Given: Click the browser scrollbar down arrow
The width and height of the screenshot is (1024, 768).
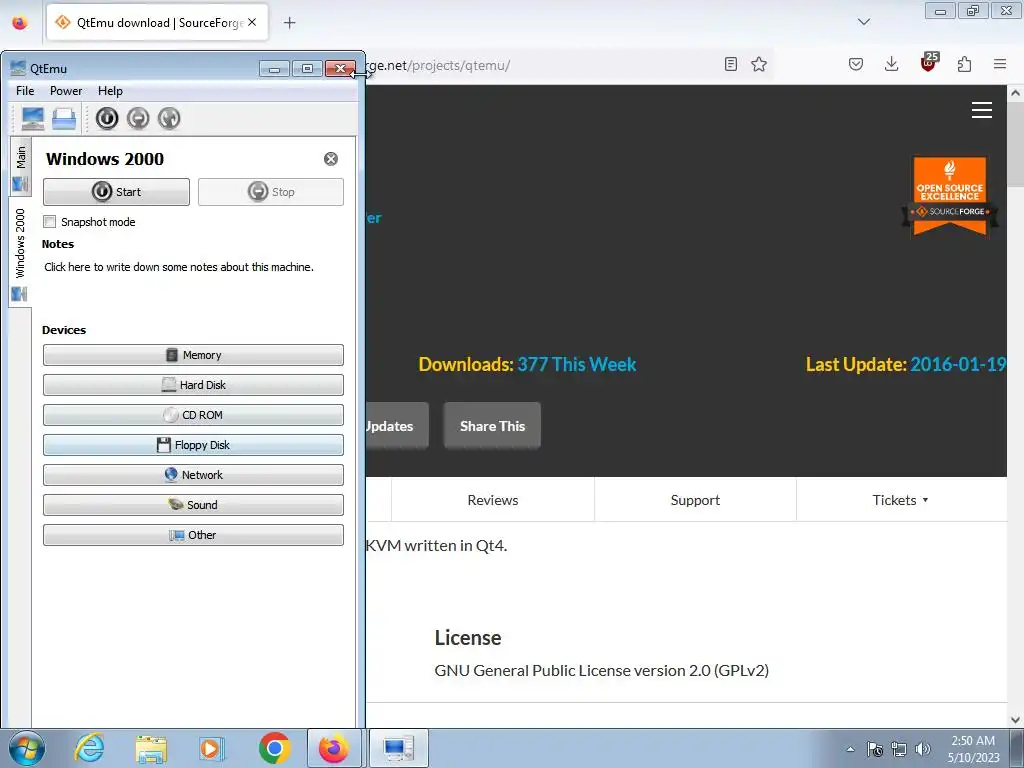Looking at the screenshot, I should (1016, 720).
